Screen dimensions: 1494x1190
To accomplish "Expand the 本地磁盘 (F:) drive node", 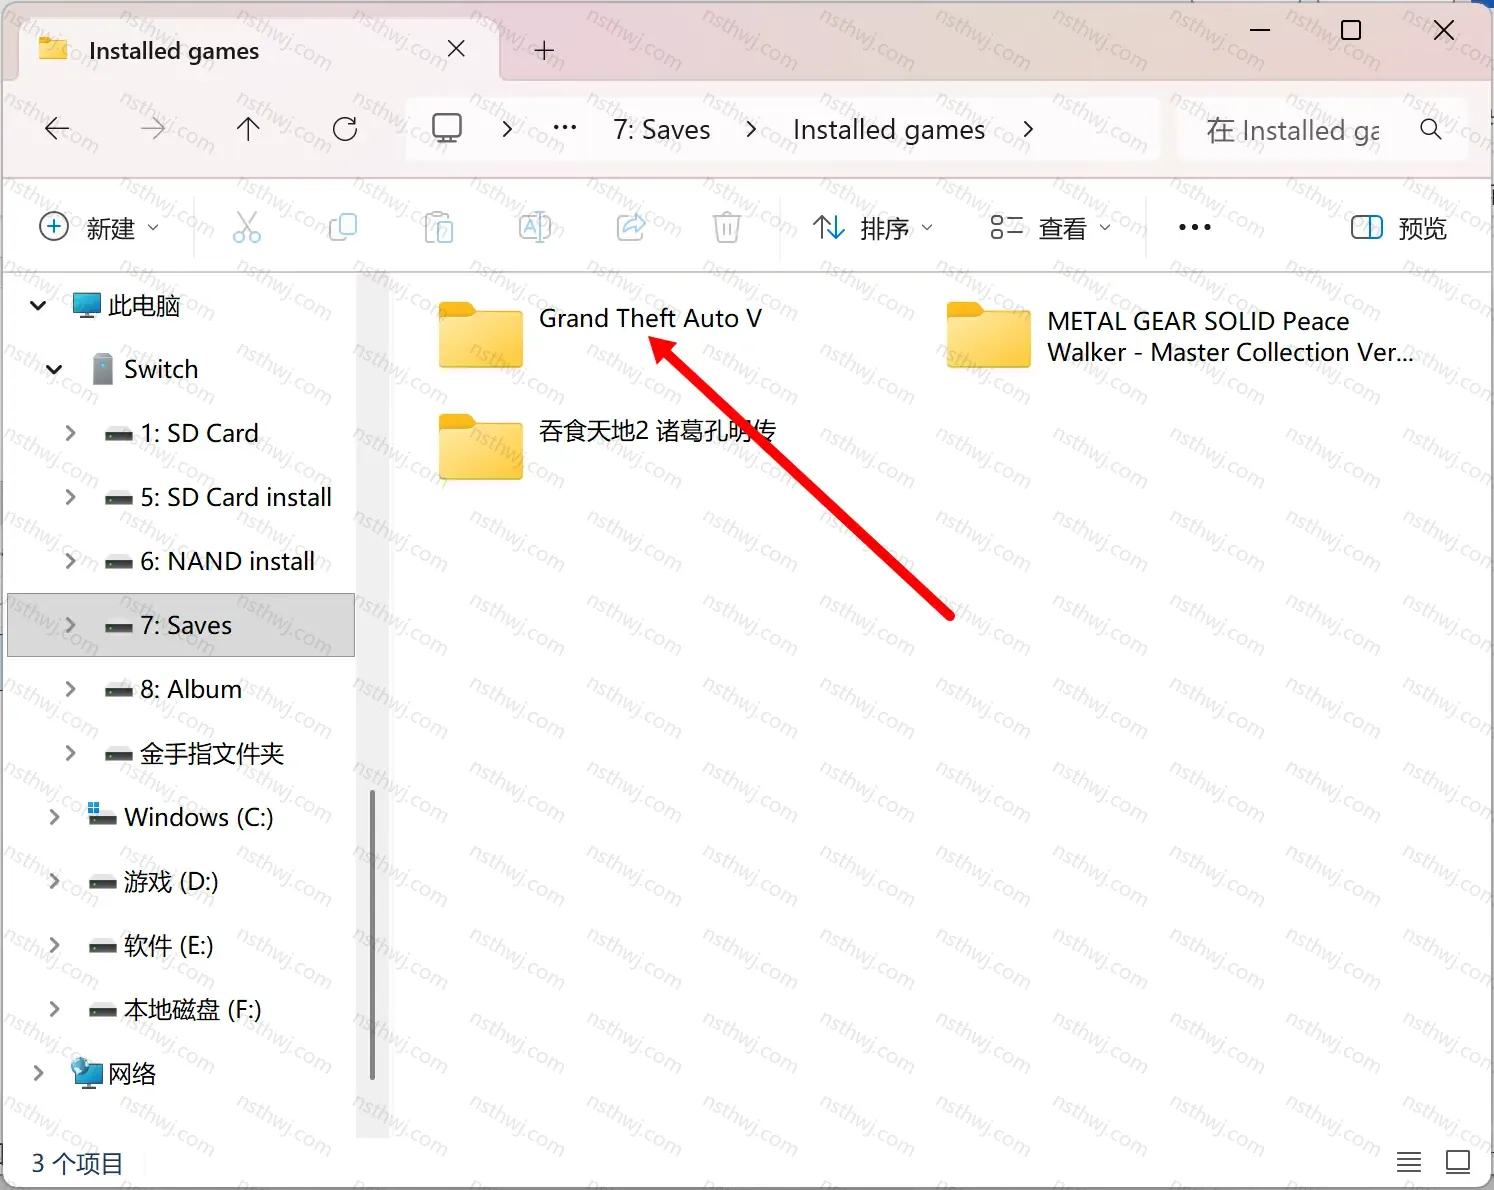I will coord(54,1009).
